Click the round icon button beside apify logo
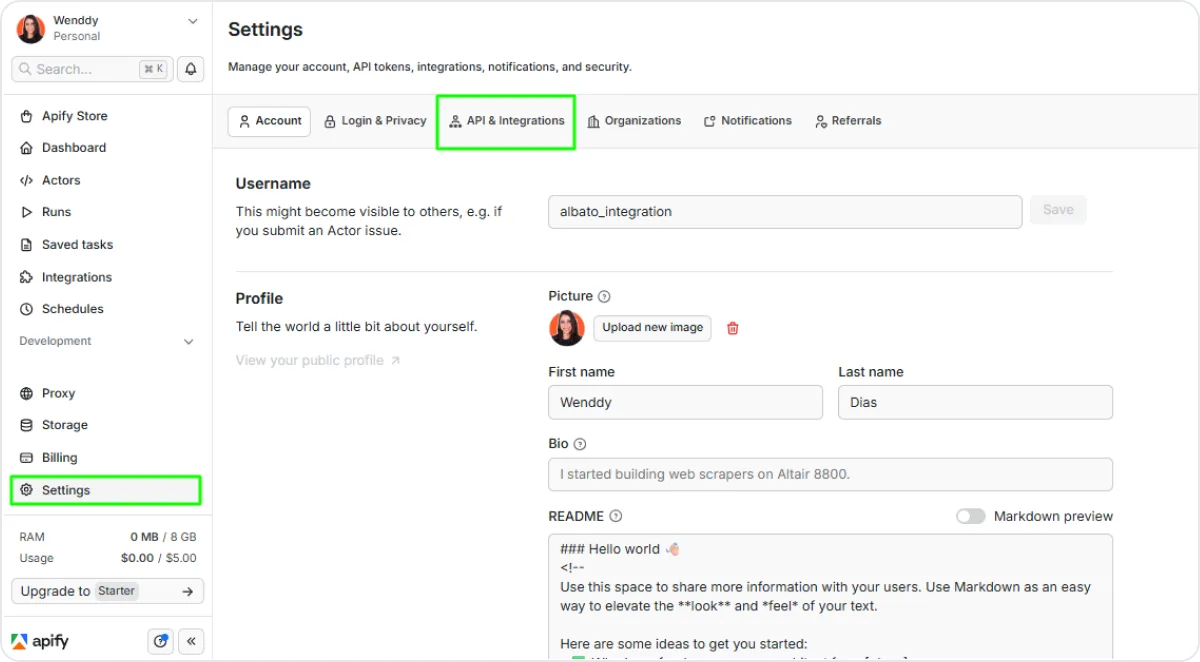1200x662 pixels. tap(160, 641)
